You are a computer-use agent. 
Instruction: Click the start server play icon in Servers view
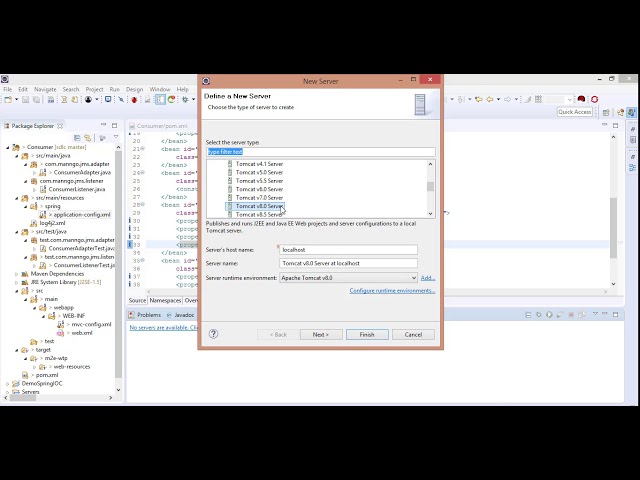[x=549, y=315]
